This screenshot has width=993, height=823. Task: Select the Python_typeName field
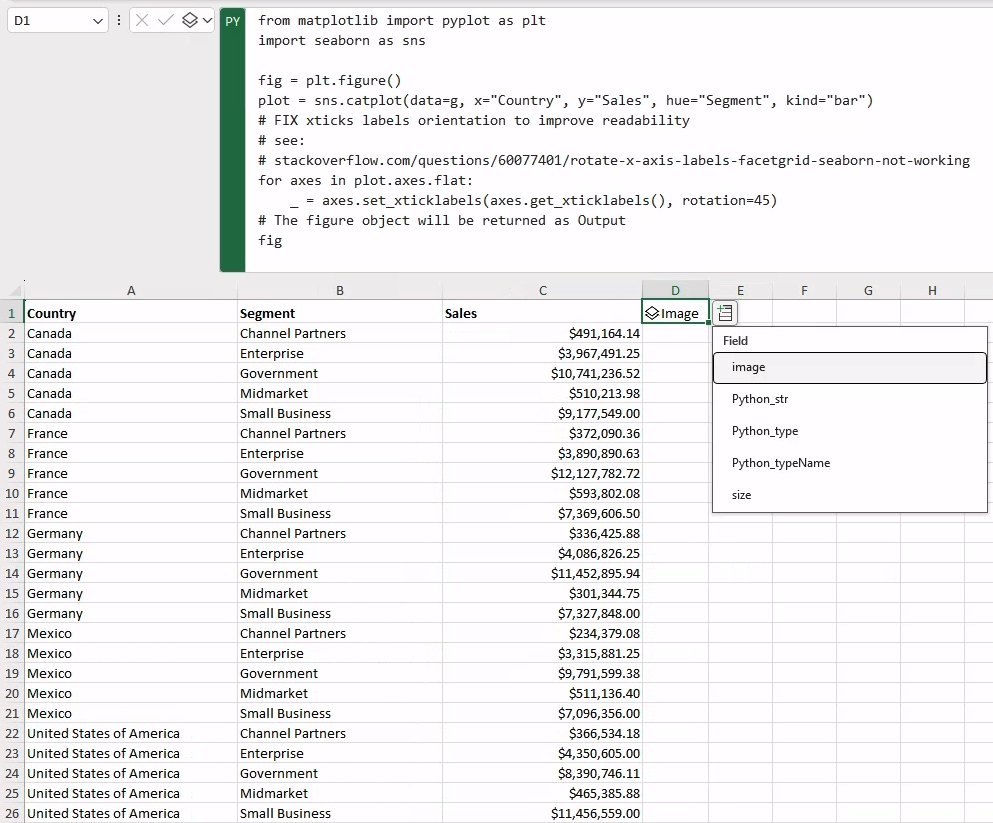[849, 463]
